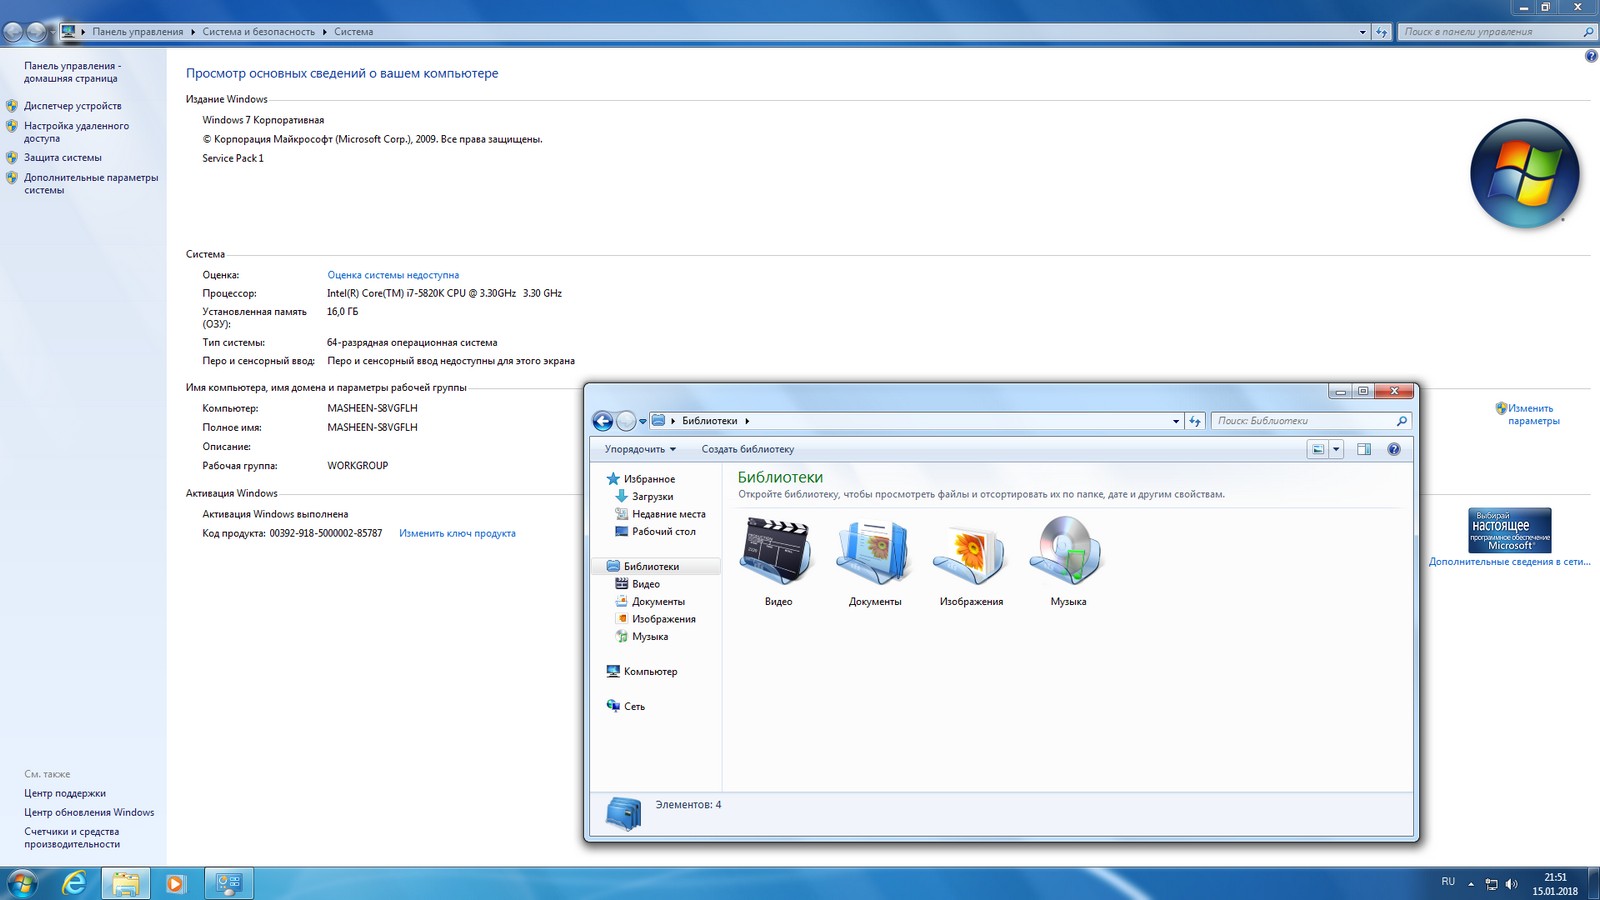Open Центр поддержки link

65,793
